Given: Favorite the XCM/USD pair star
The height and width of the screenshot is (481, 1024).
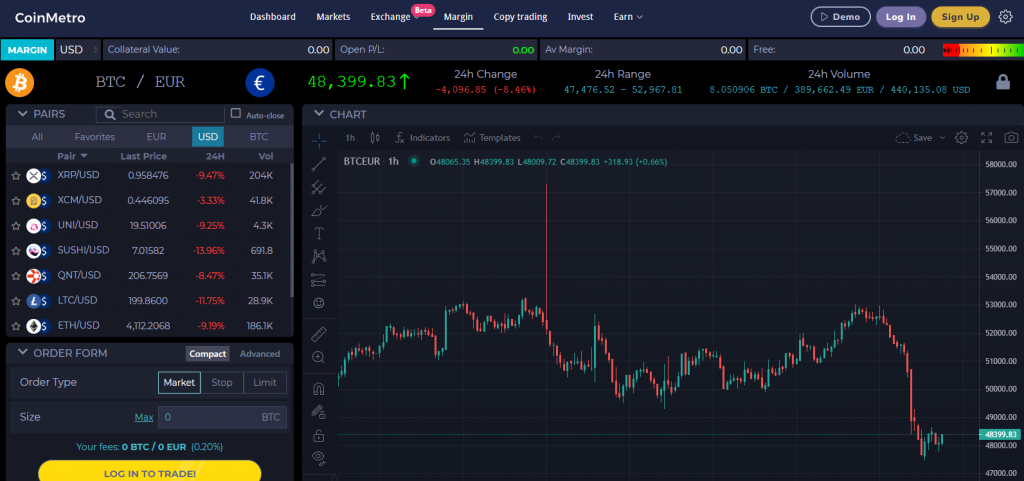Looking at the screenshot, I should coord(16,201).
